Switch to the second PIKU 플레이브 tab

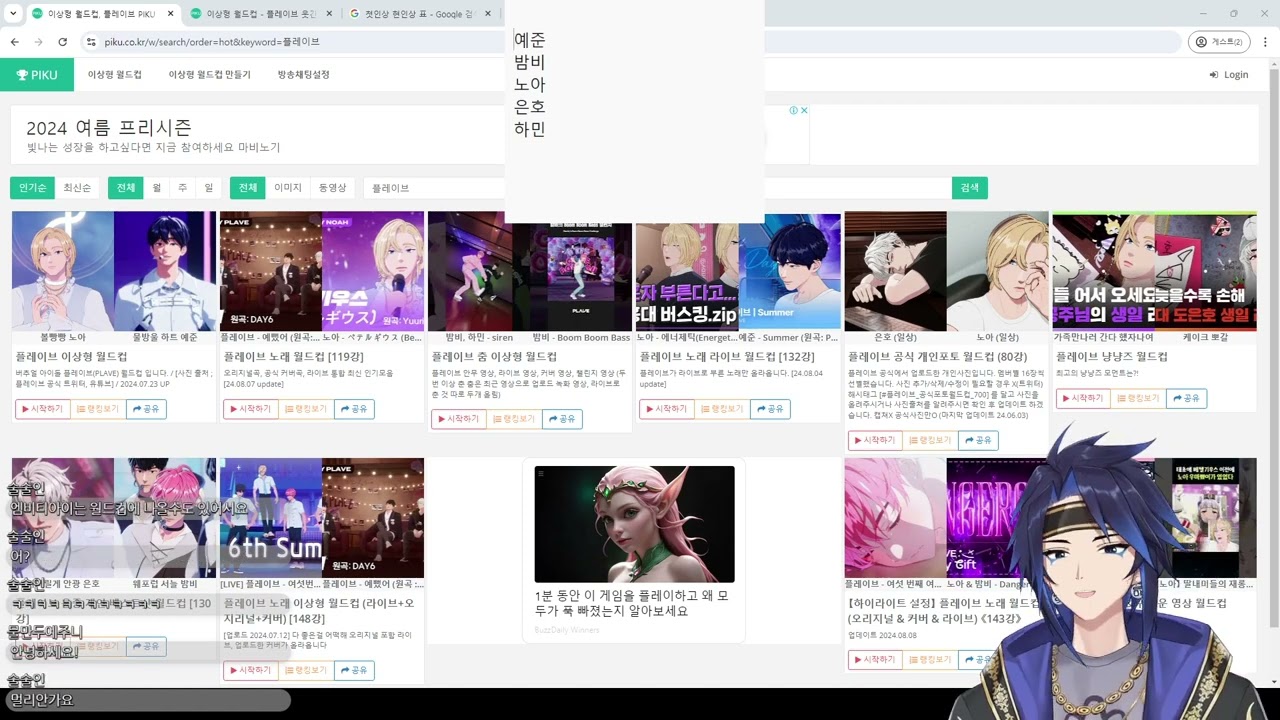[x=262, y=14]
